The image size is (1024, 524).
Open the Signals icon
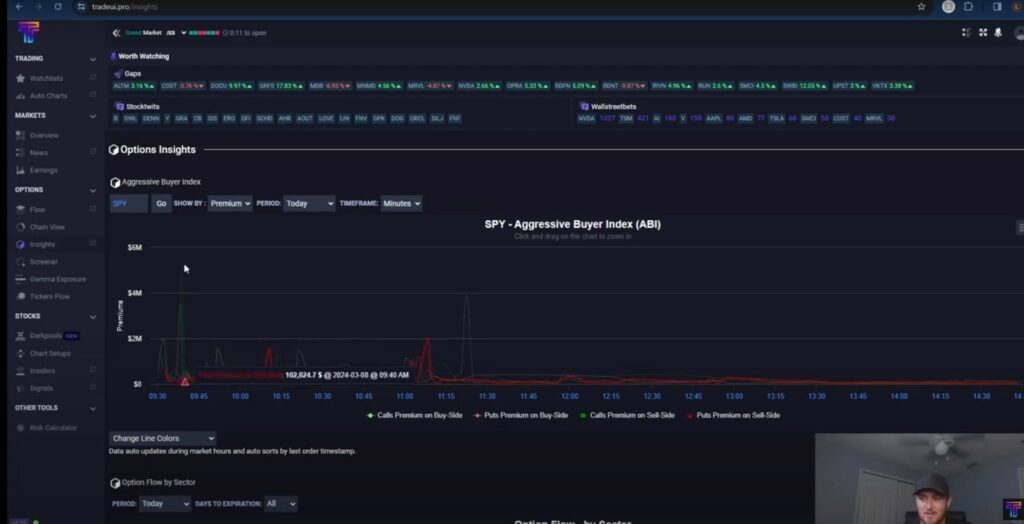(20, 388)
